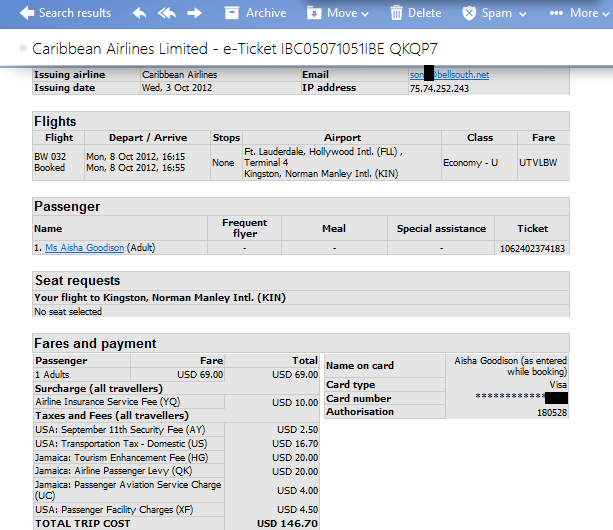
Task: Select Transportation Tax - Domestic (US) row
Action: point(177,444)
